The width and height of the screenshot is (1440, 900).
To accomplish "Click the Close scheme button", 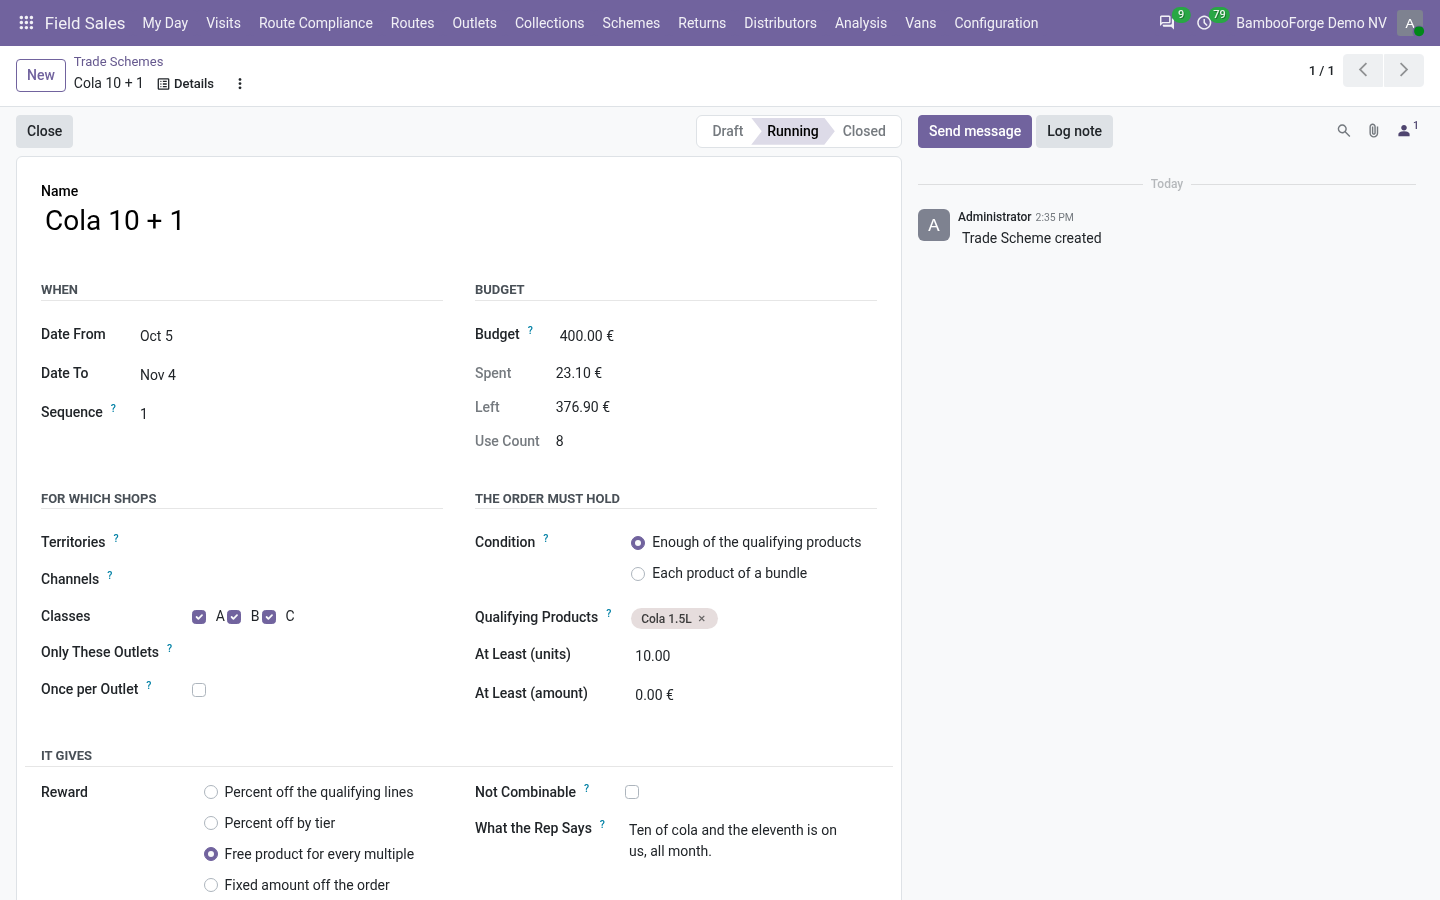I will [x=45, y=131].
